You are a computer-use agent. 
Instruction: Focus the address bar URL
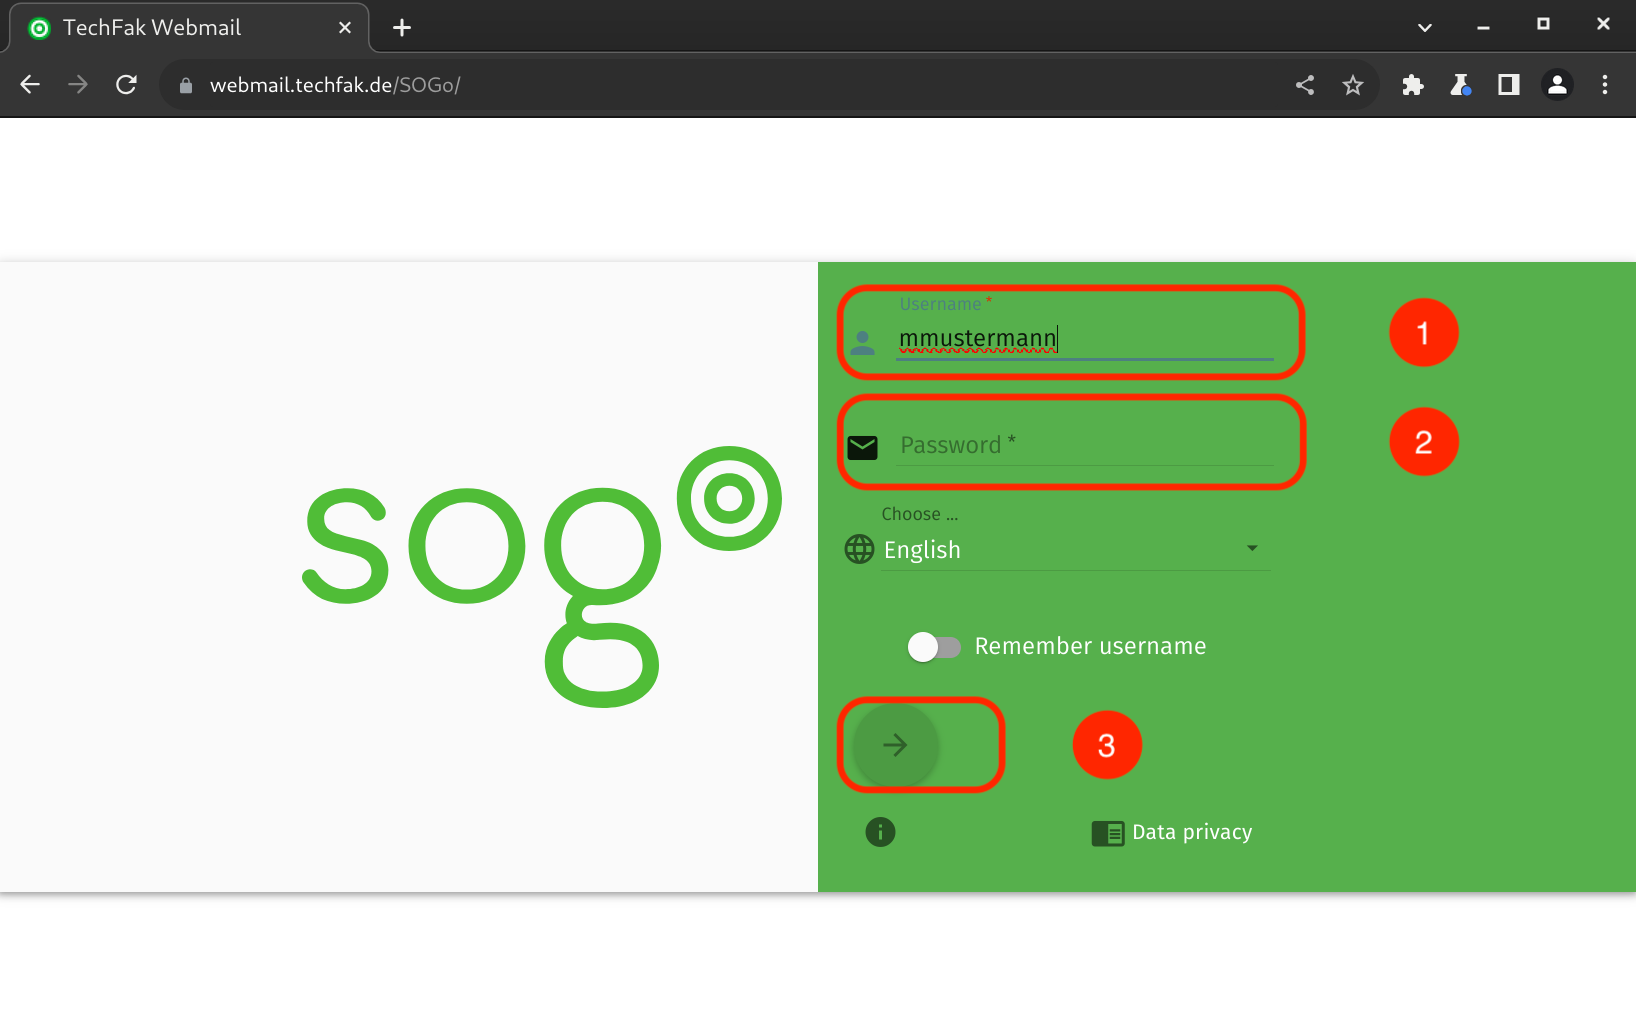click(335, 85)
